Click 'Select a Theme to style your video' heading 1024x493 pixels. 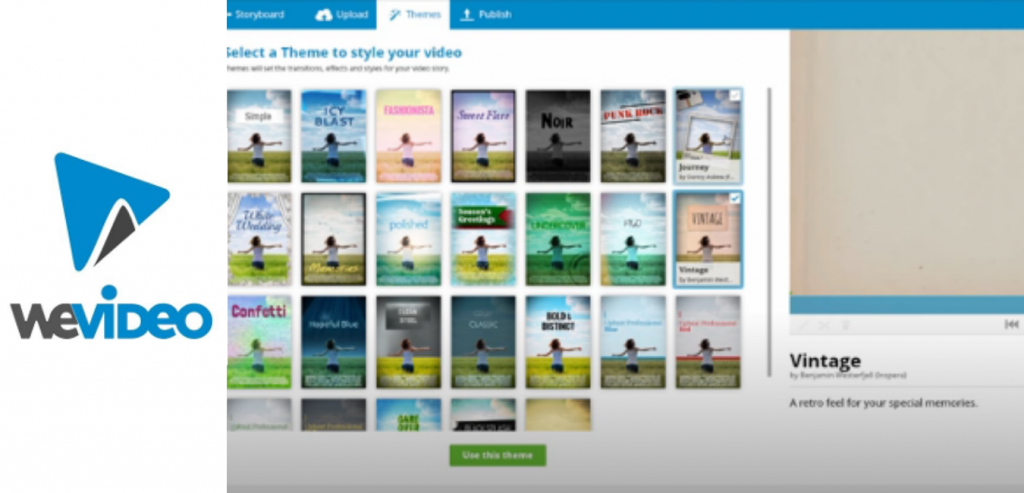tap(344, 52)
